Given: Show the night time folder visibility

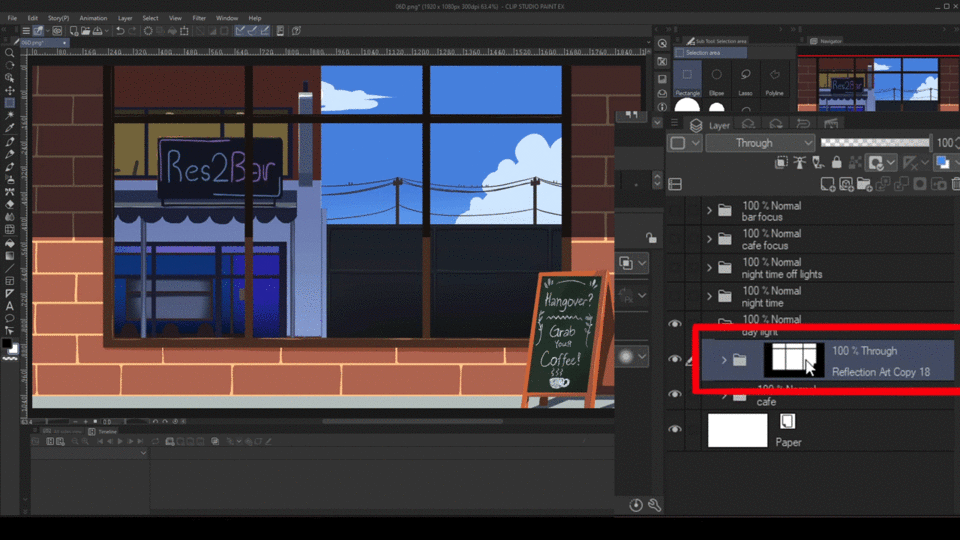Looking at the screenshot, I should (x=675, y=296).
